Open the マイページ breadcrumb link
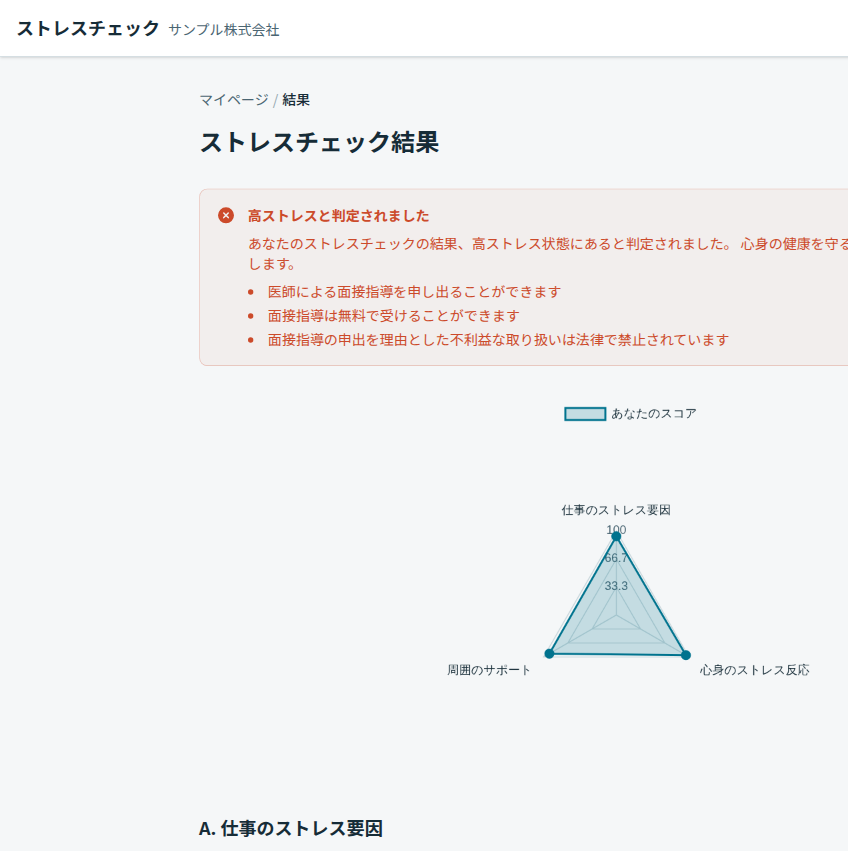Screen dimensions: 848x851 (233, 100)
